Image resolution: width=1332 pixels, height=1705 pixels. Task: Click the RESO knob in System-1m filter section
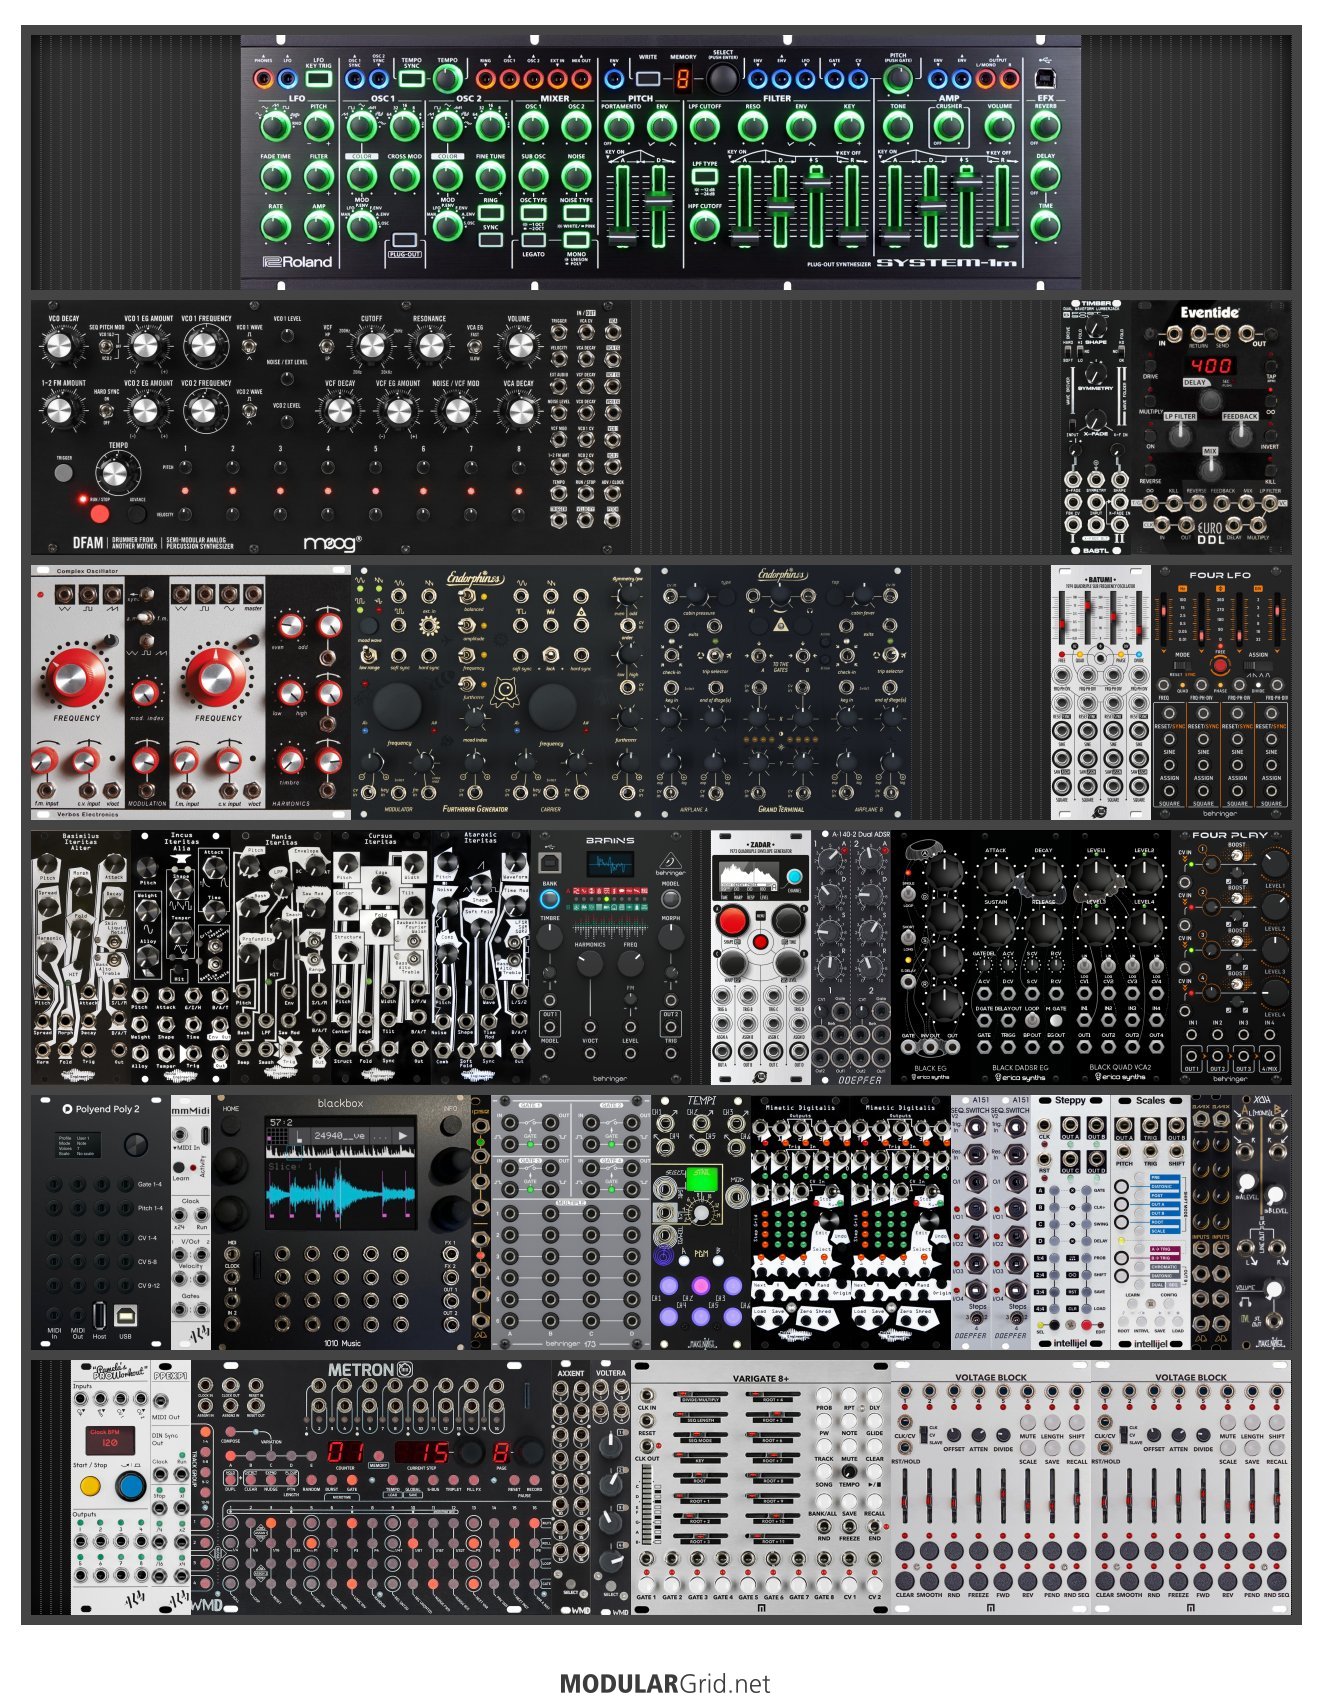(752, 127)
